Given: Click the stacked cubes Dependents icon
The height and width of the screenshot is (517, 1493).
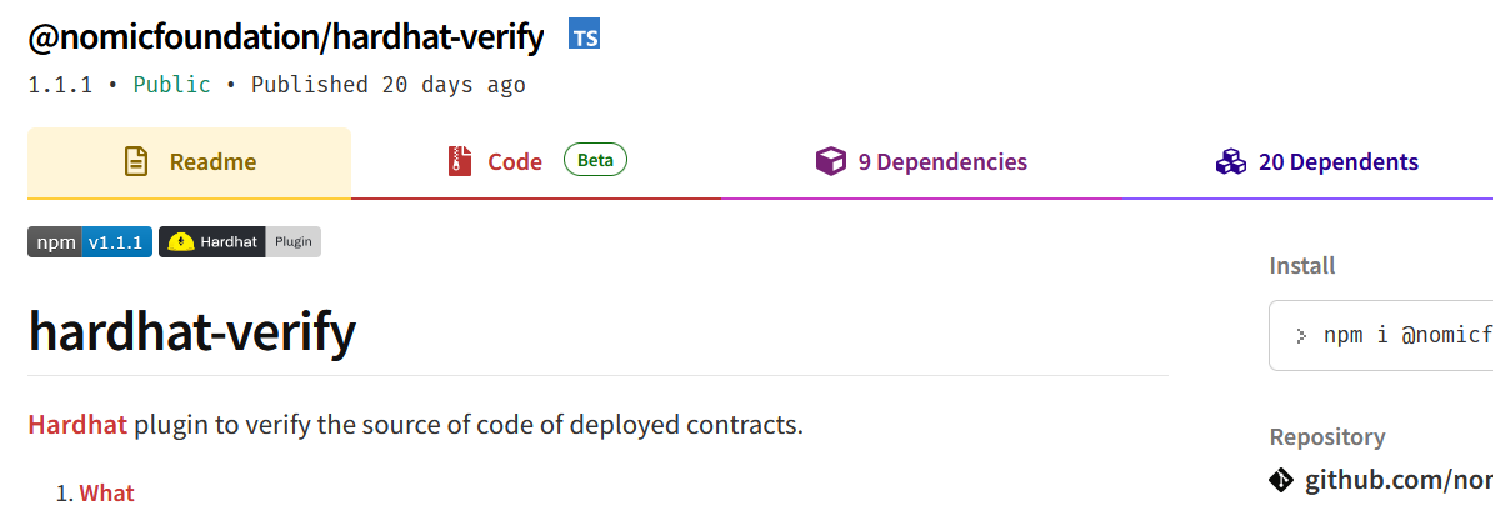Looking at the screenshot, I should pos(1230,161).
